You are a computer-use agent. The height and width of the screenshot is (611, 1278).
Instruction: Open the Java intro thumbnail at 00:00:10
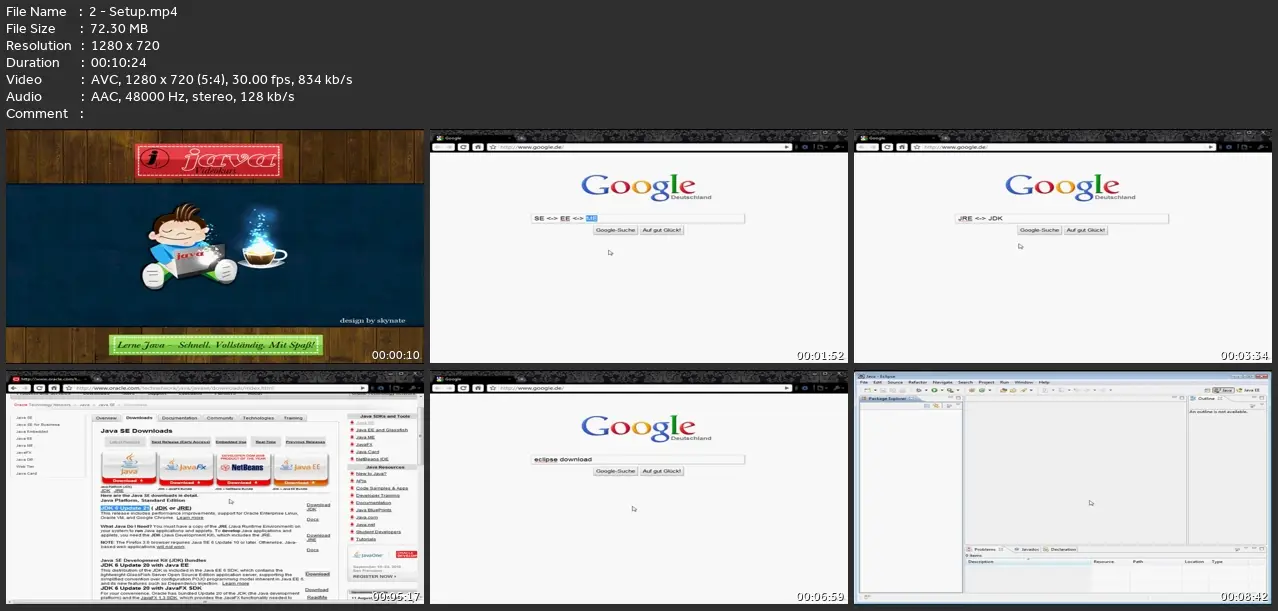click(215, 246)
